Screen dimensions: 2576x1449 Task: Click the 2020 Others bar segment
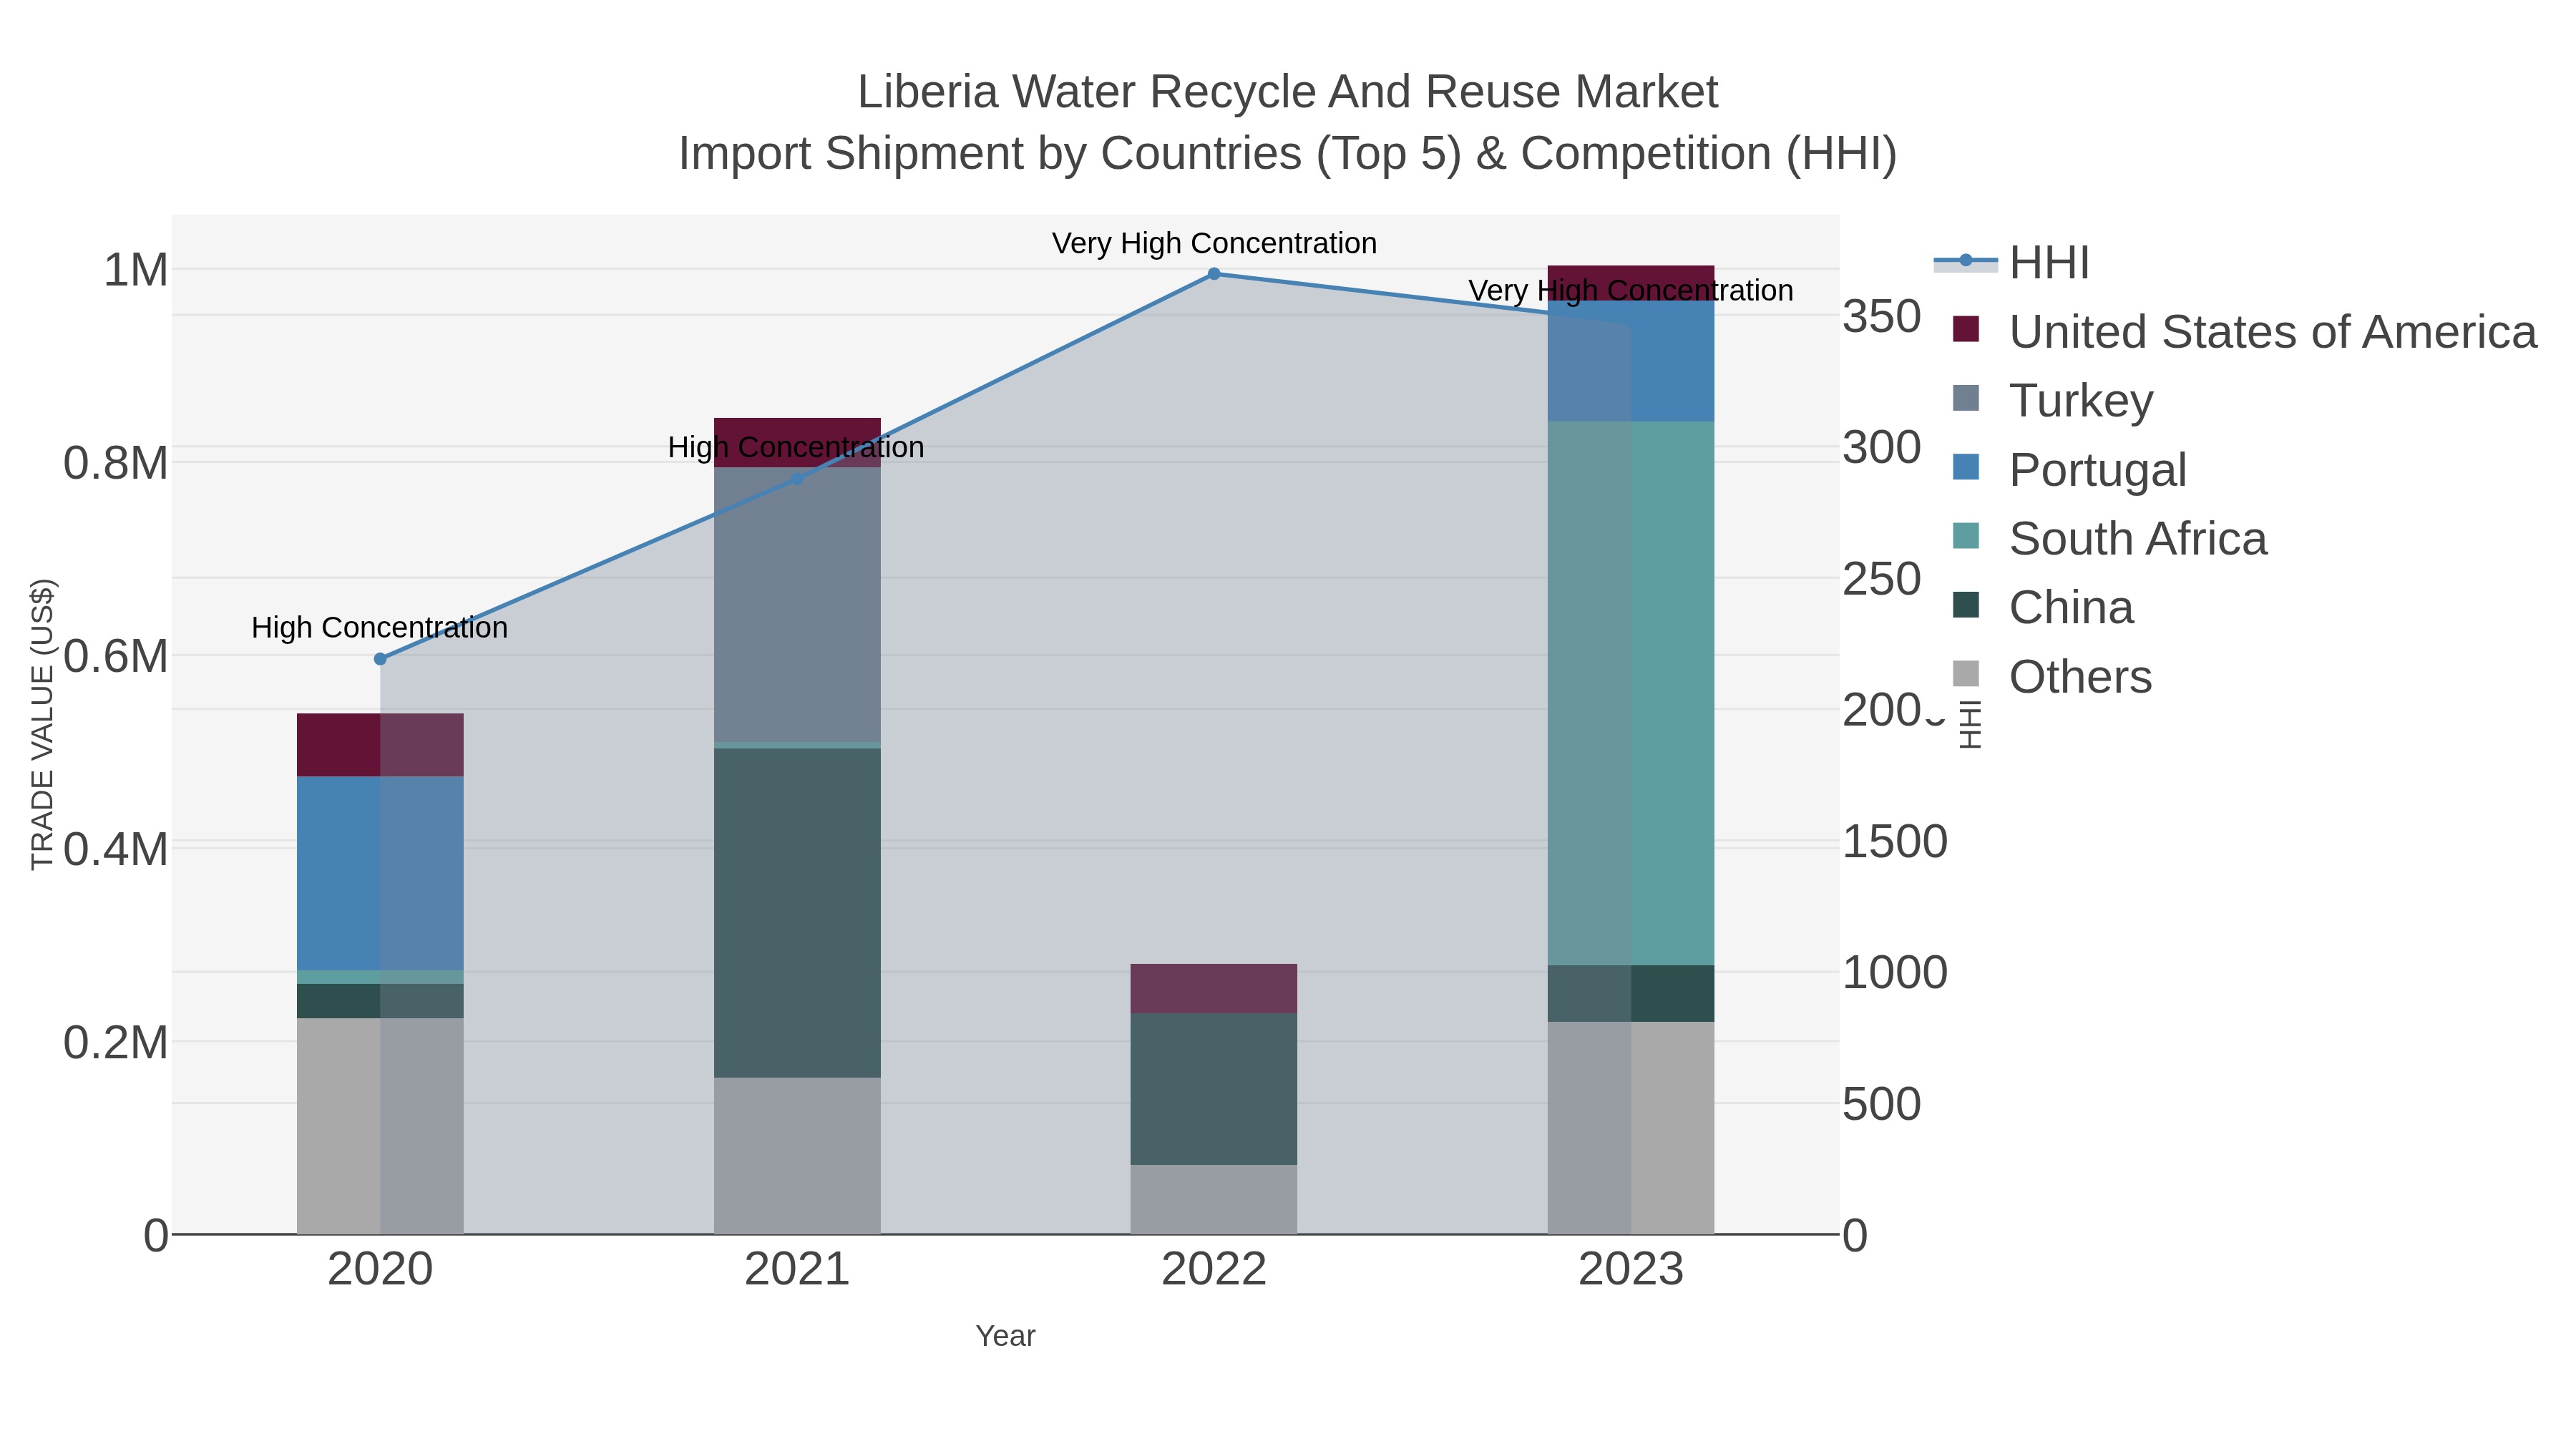click(x=380, y=1126)
